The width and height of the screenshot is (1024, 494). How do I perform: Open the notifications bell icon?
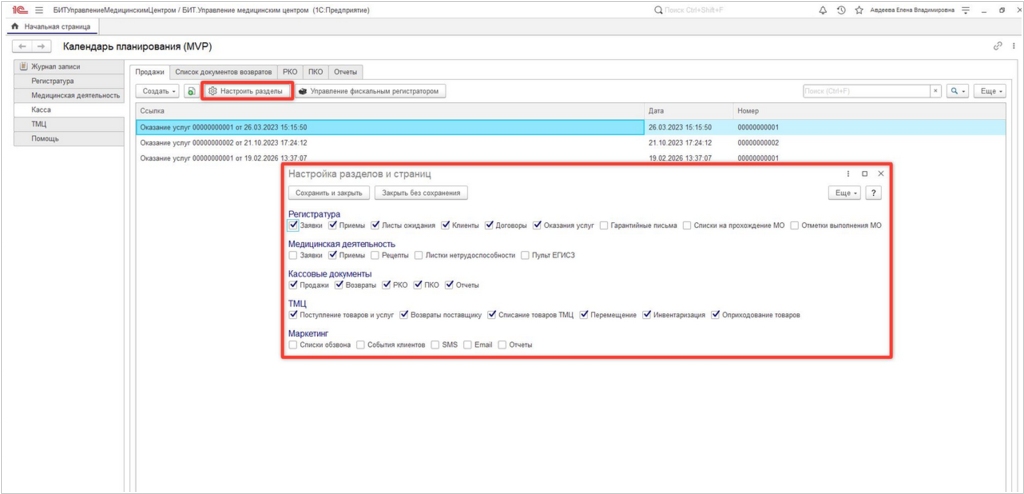[823, 10]
